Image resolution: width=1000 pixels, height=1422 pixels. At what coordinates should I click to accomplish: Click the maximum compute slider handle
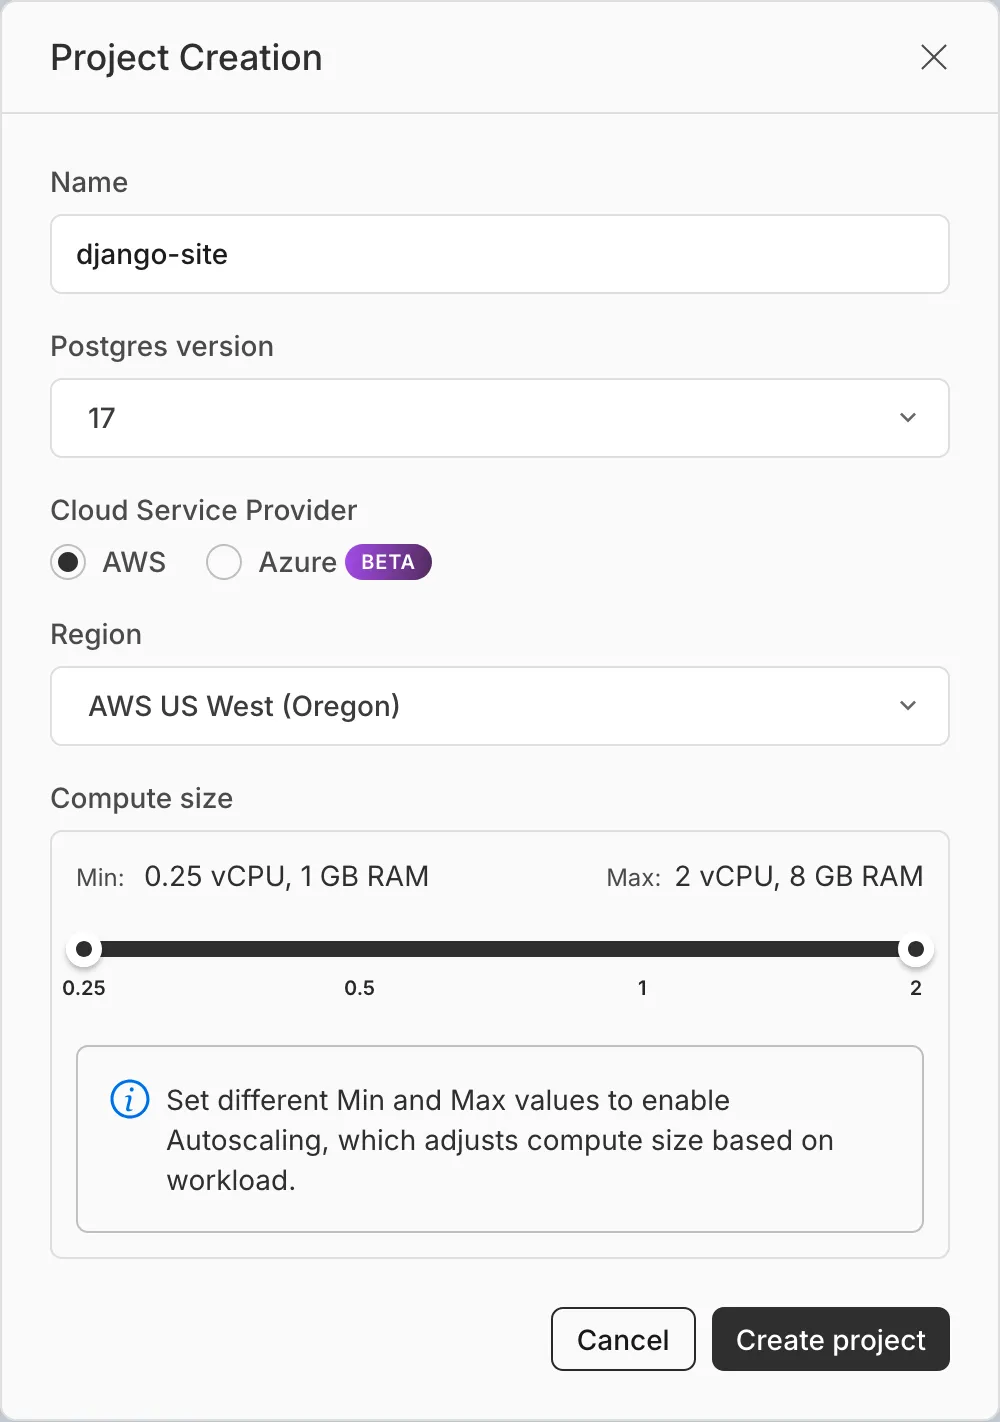pos(915,949)
